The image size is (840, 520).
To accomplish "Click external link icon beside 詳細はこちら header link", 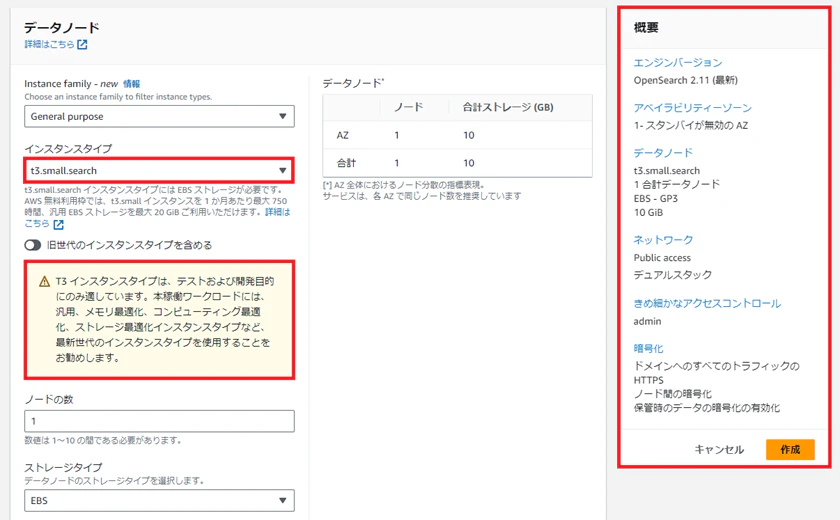I will (x=82, y=44).
